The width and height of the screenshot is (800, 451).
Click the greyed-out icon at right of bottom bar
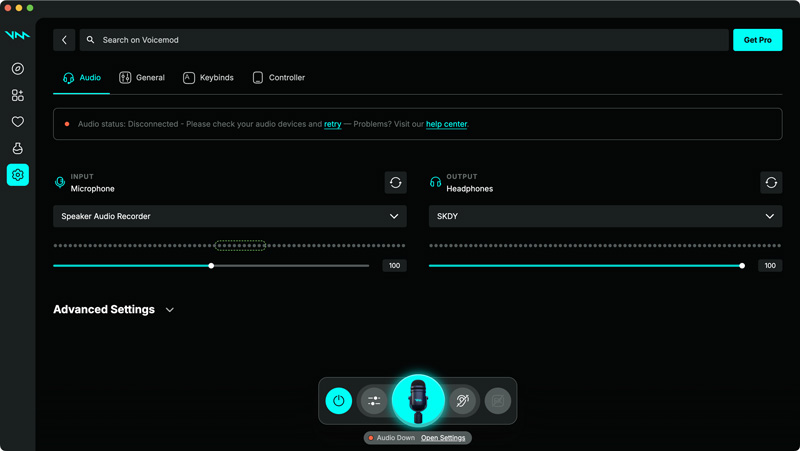tap(497, 400)
